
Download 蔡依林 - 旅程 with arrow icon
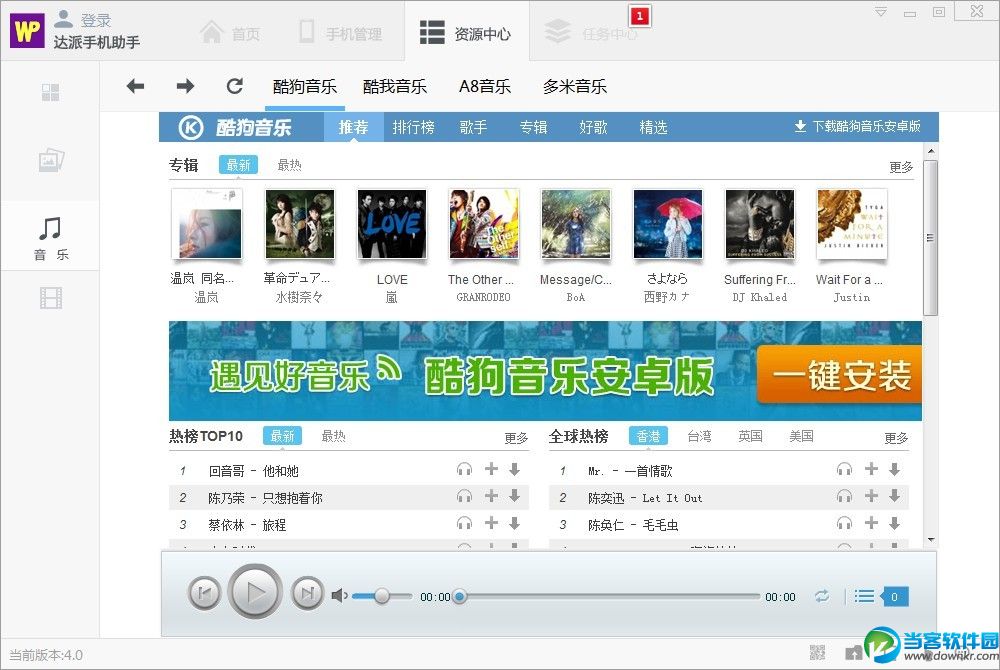515,523
